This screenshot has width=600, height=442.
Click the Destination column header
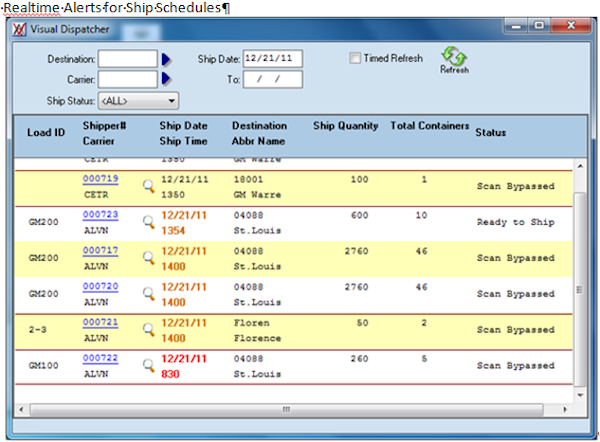click(x=259, y=126)
